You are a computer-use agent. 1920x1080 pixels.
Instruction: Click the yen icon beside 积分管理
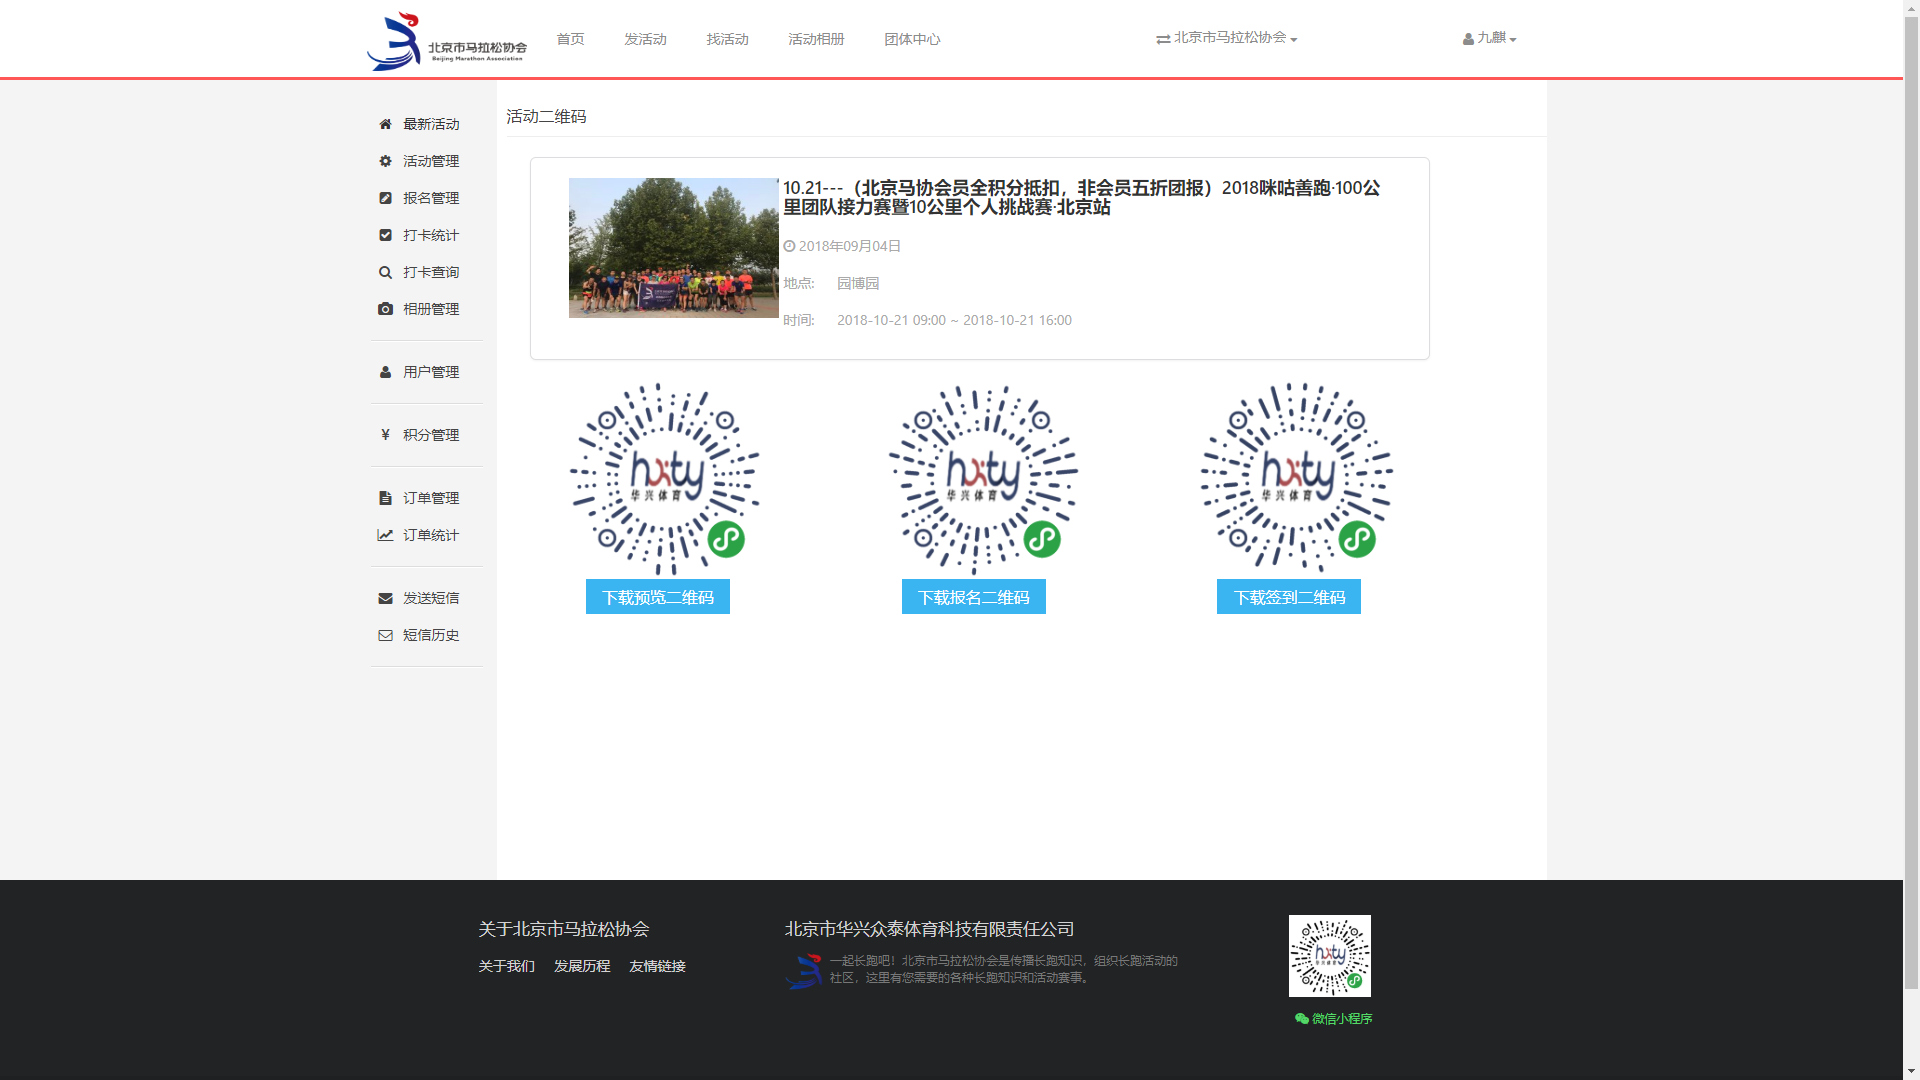(385, 435)
